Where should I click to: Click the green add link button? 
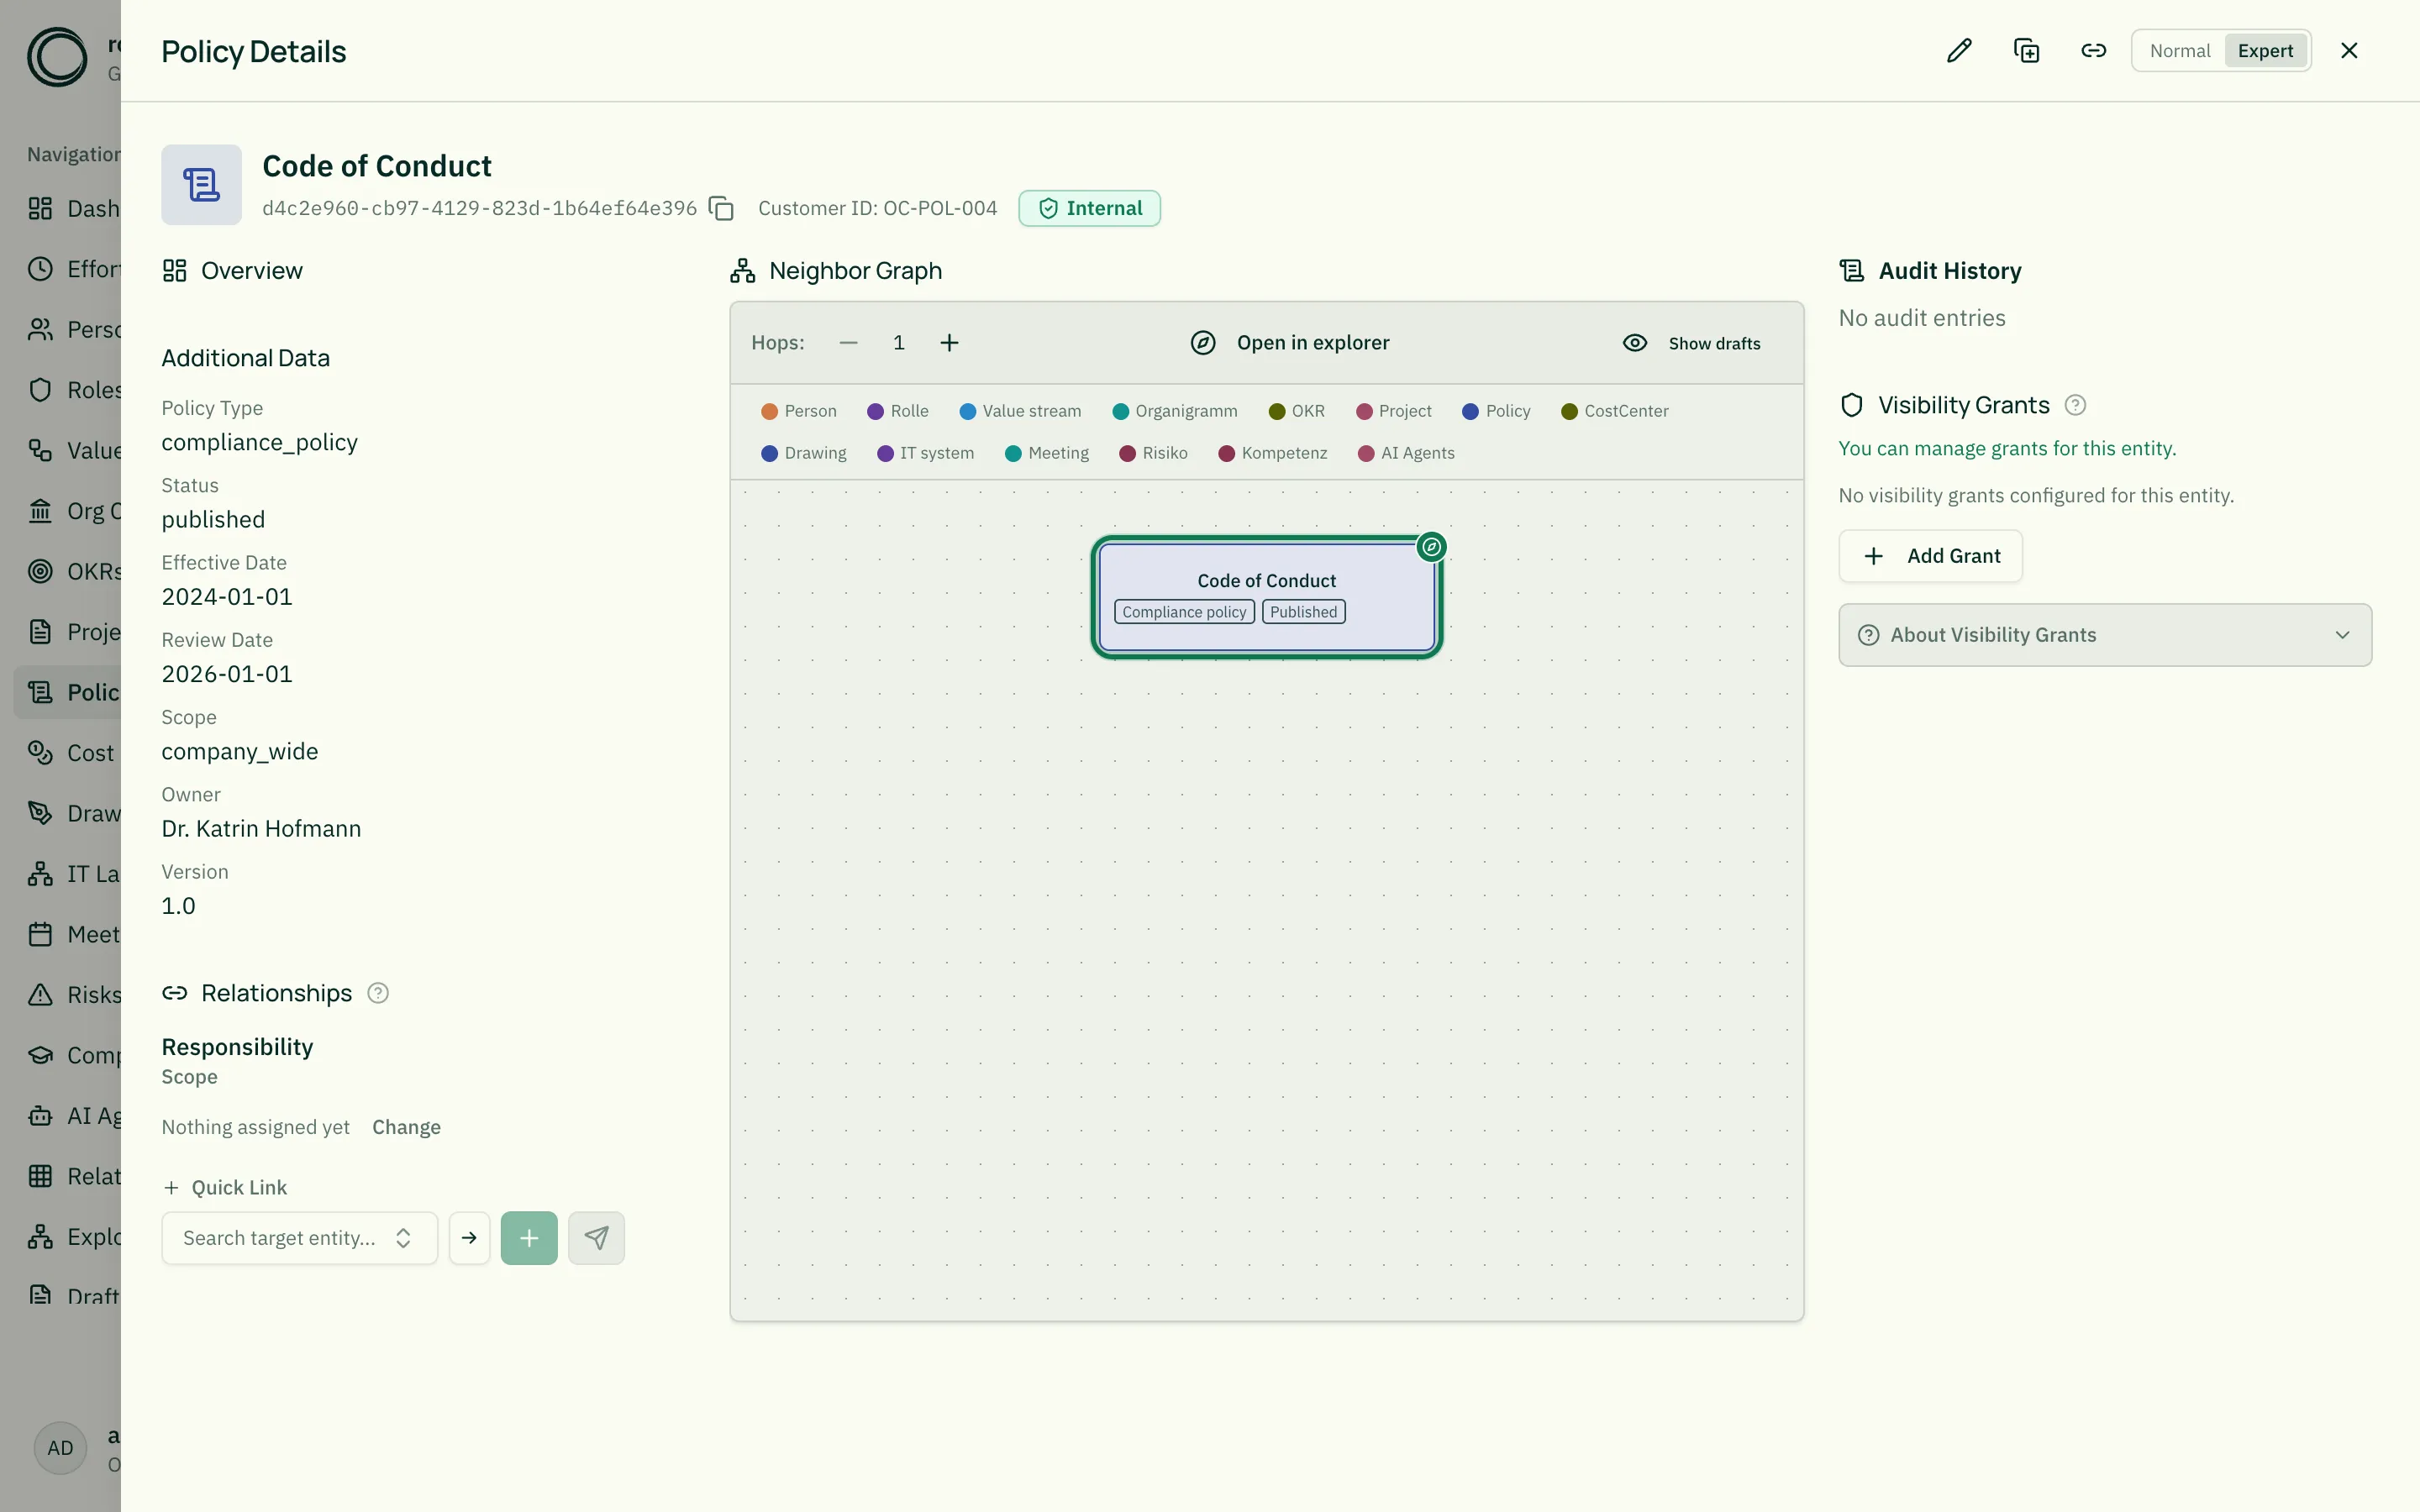529,1238
